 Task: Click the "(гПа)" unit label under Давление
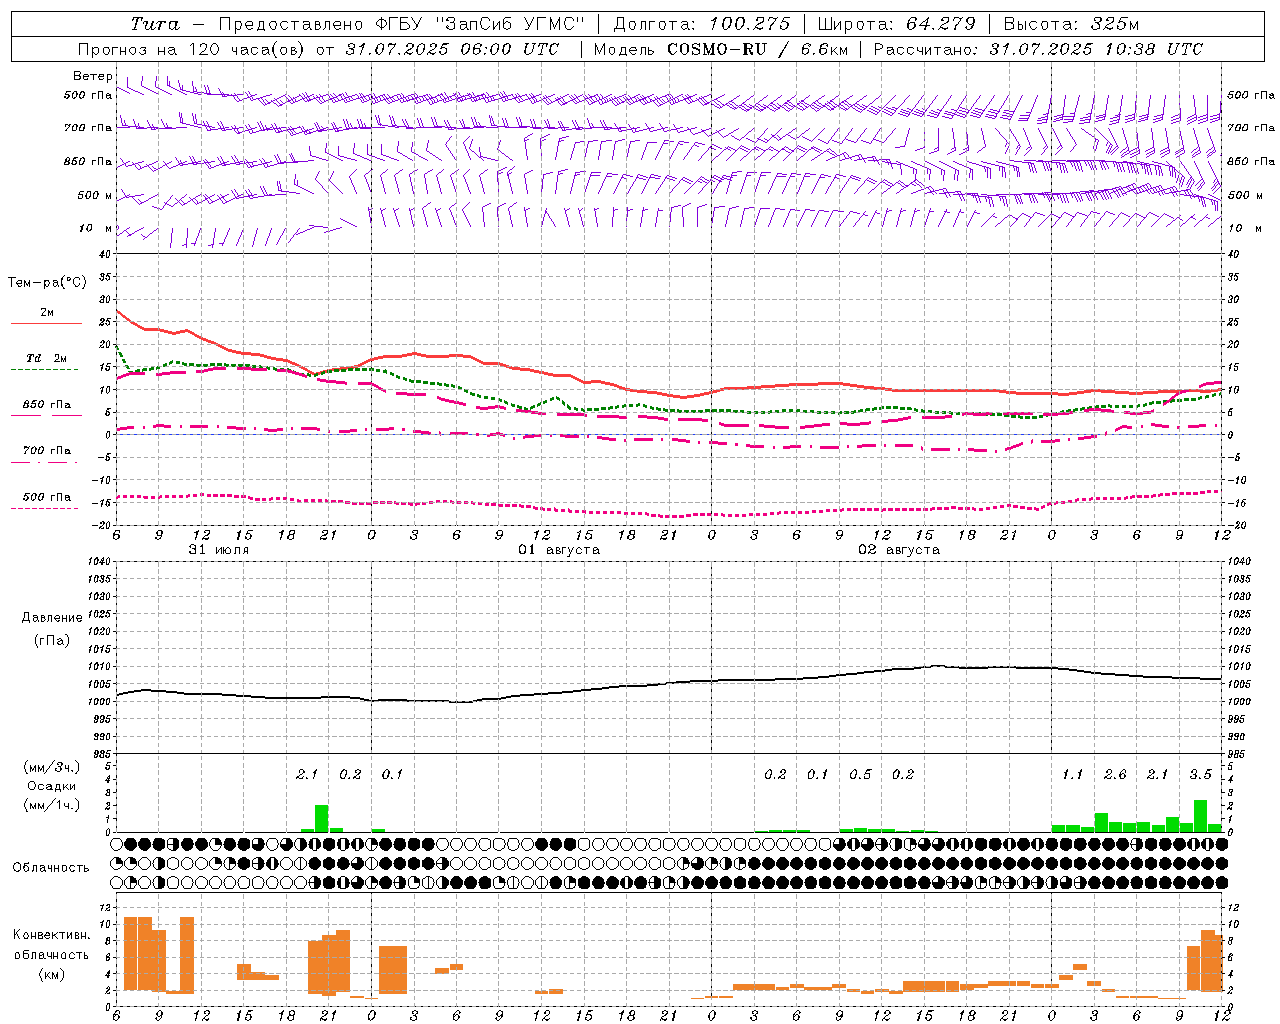tap(52, 640)
